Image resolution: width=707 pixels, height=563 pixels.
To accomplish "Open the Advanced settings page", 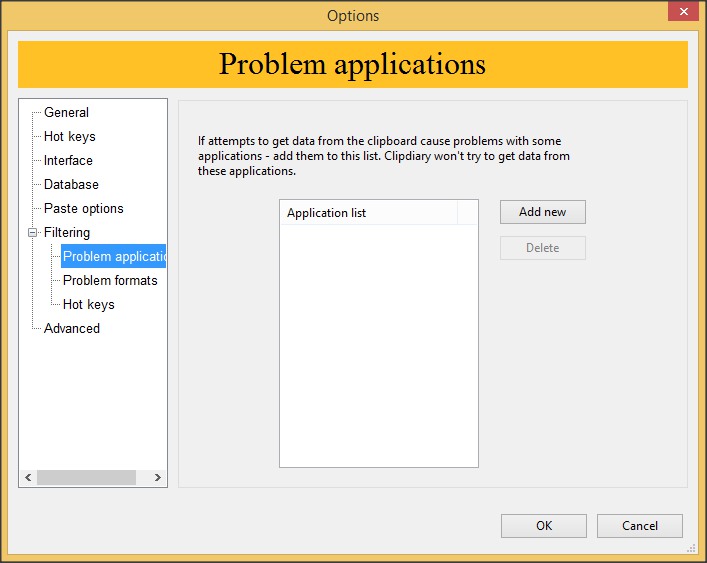I will (71, 329).
